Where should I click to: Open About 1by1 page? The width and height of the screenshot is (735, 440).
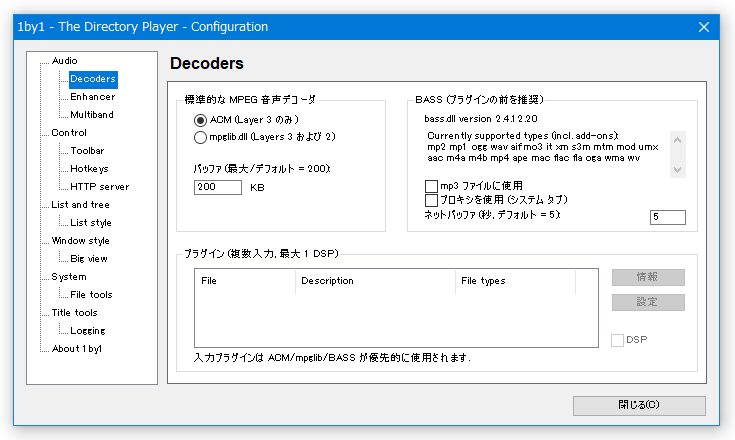(x=76, y=349)
